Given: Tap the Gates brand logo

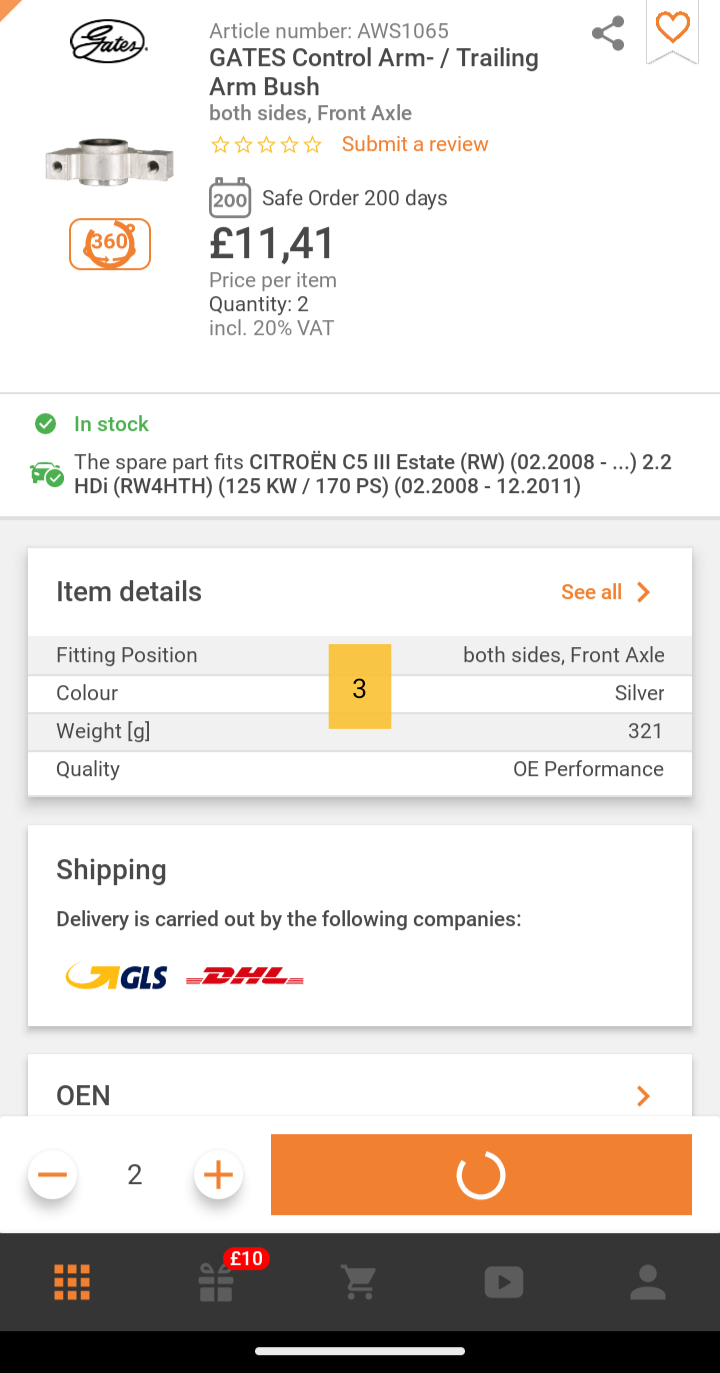Looking at the screenshot, I should (x=109, y=41).
